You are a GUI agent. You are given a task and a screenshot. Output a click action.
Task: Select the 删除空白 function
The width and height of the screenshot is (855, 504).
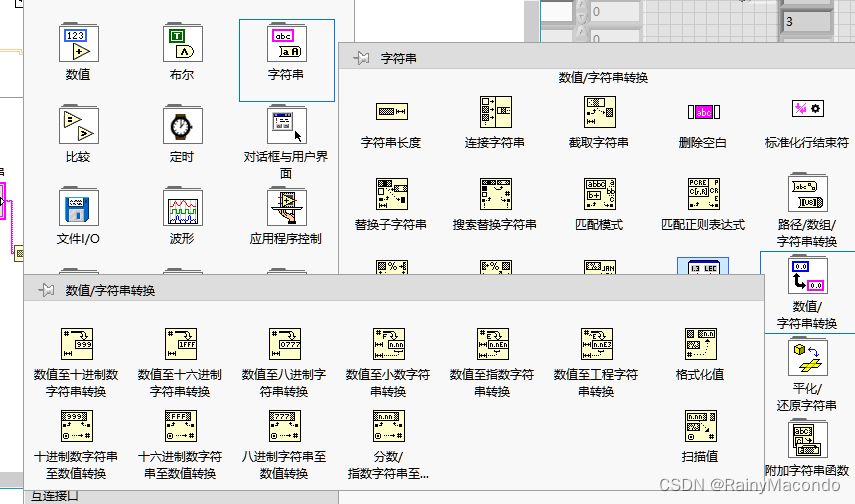[703, 112]
